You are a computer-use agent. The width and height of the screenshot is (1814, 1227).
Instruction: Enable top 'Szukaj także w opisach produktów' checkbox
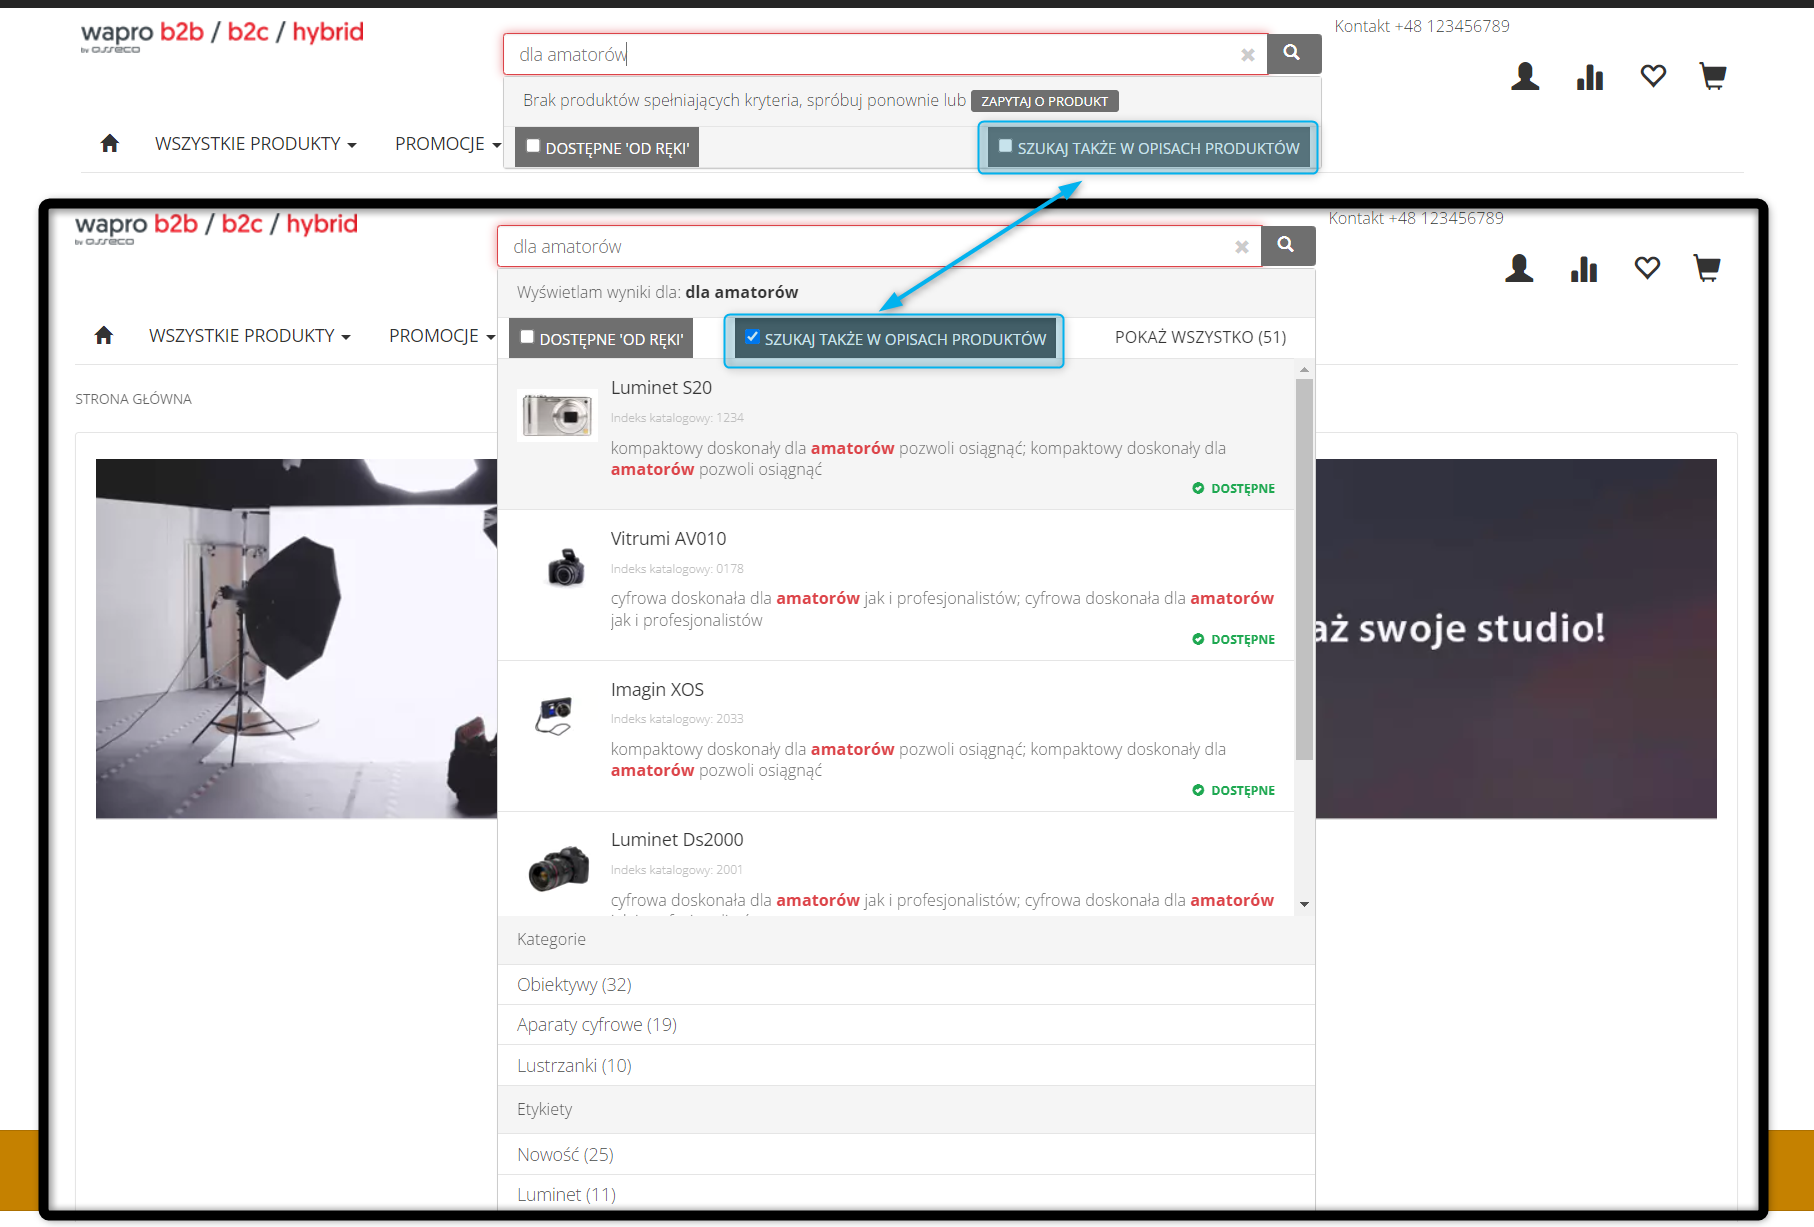point(1005,146)
